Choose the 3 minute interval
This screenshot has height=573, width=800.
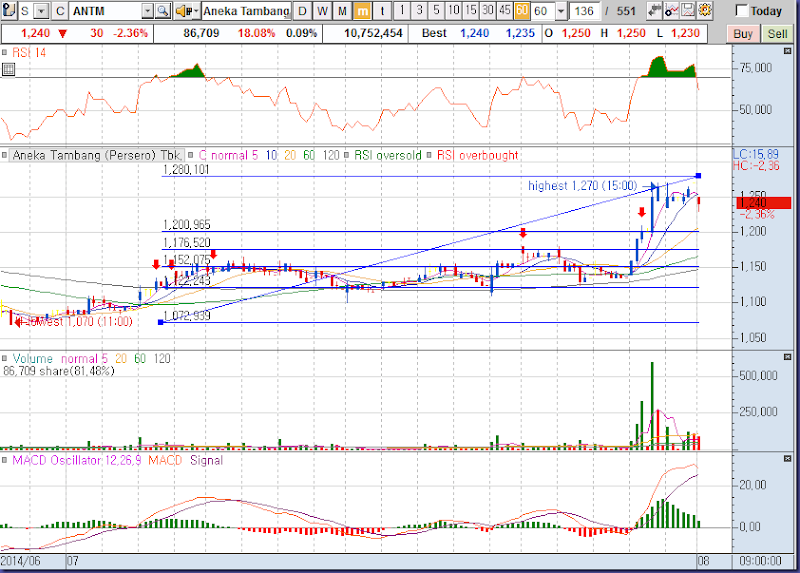point(419,10)
